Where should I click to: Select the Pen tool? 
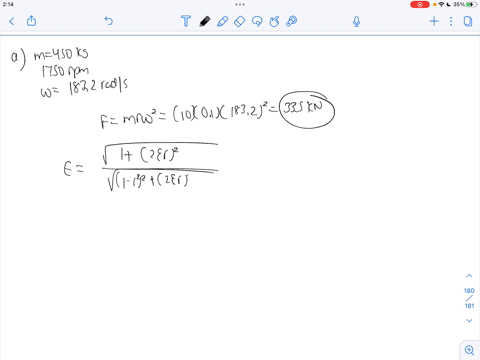click(205, 21)
